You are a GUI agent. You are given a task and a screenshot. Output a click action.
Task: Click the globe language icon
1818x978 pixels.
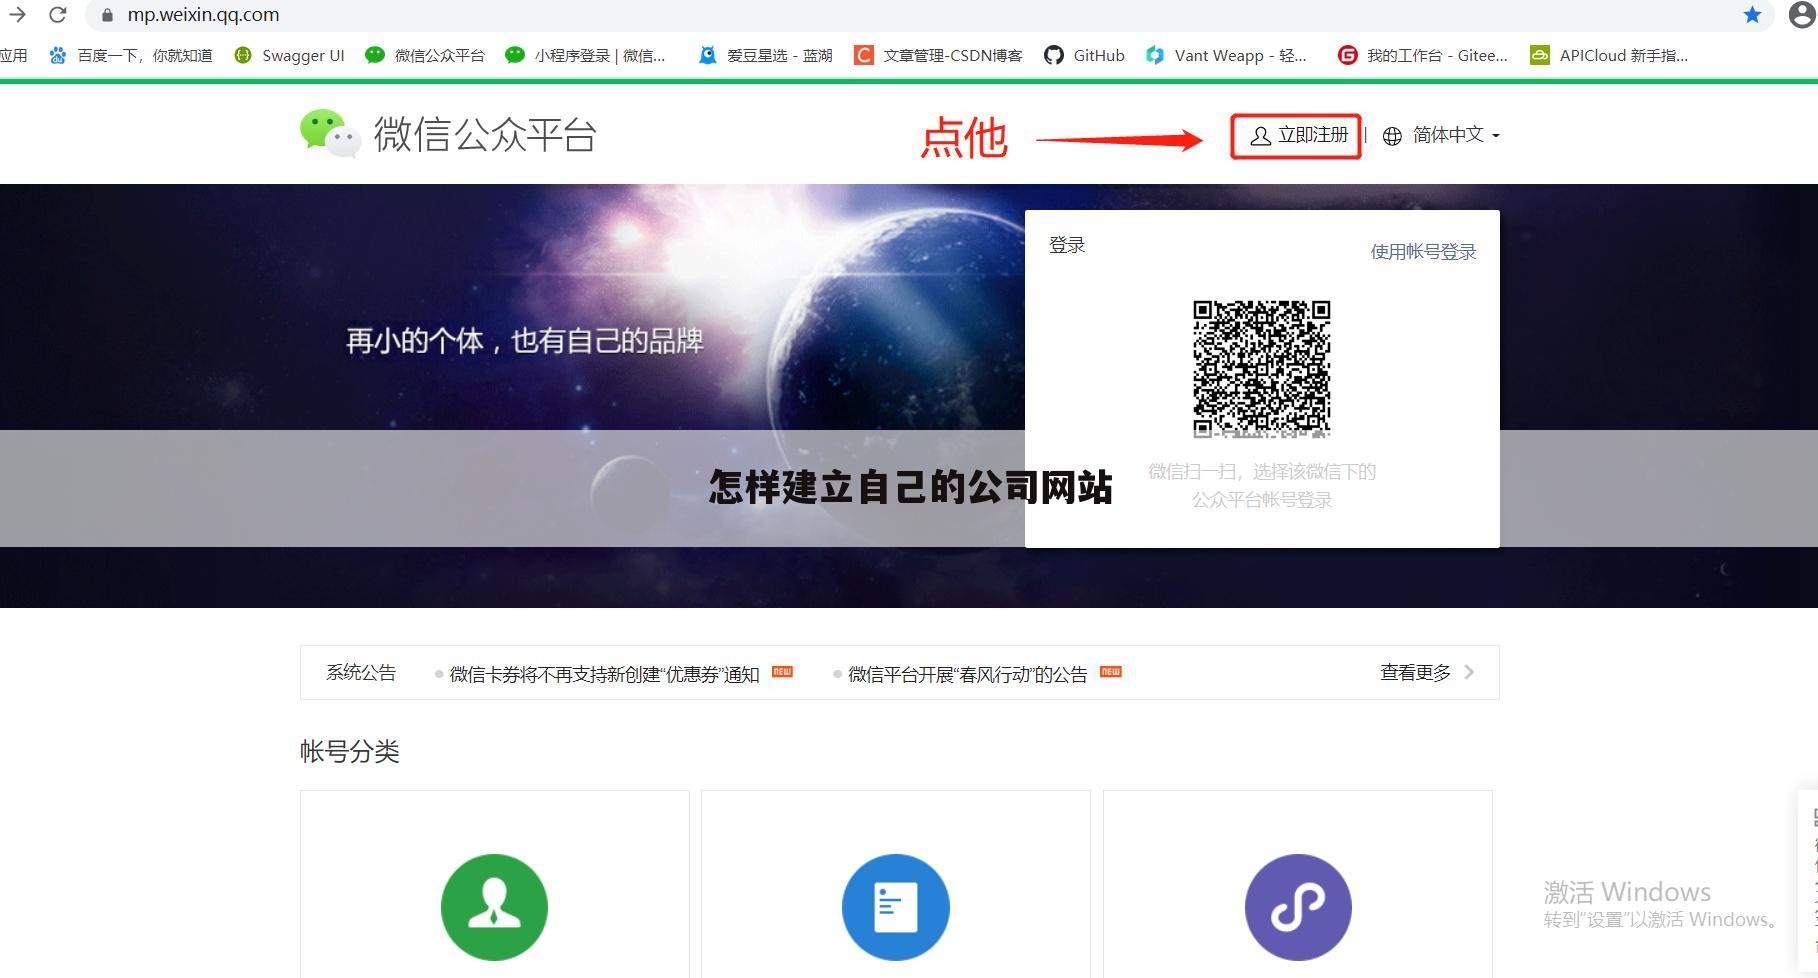pos(1392,136)
